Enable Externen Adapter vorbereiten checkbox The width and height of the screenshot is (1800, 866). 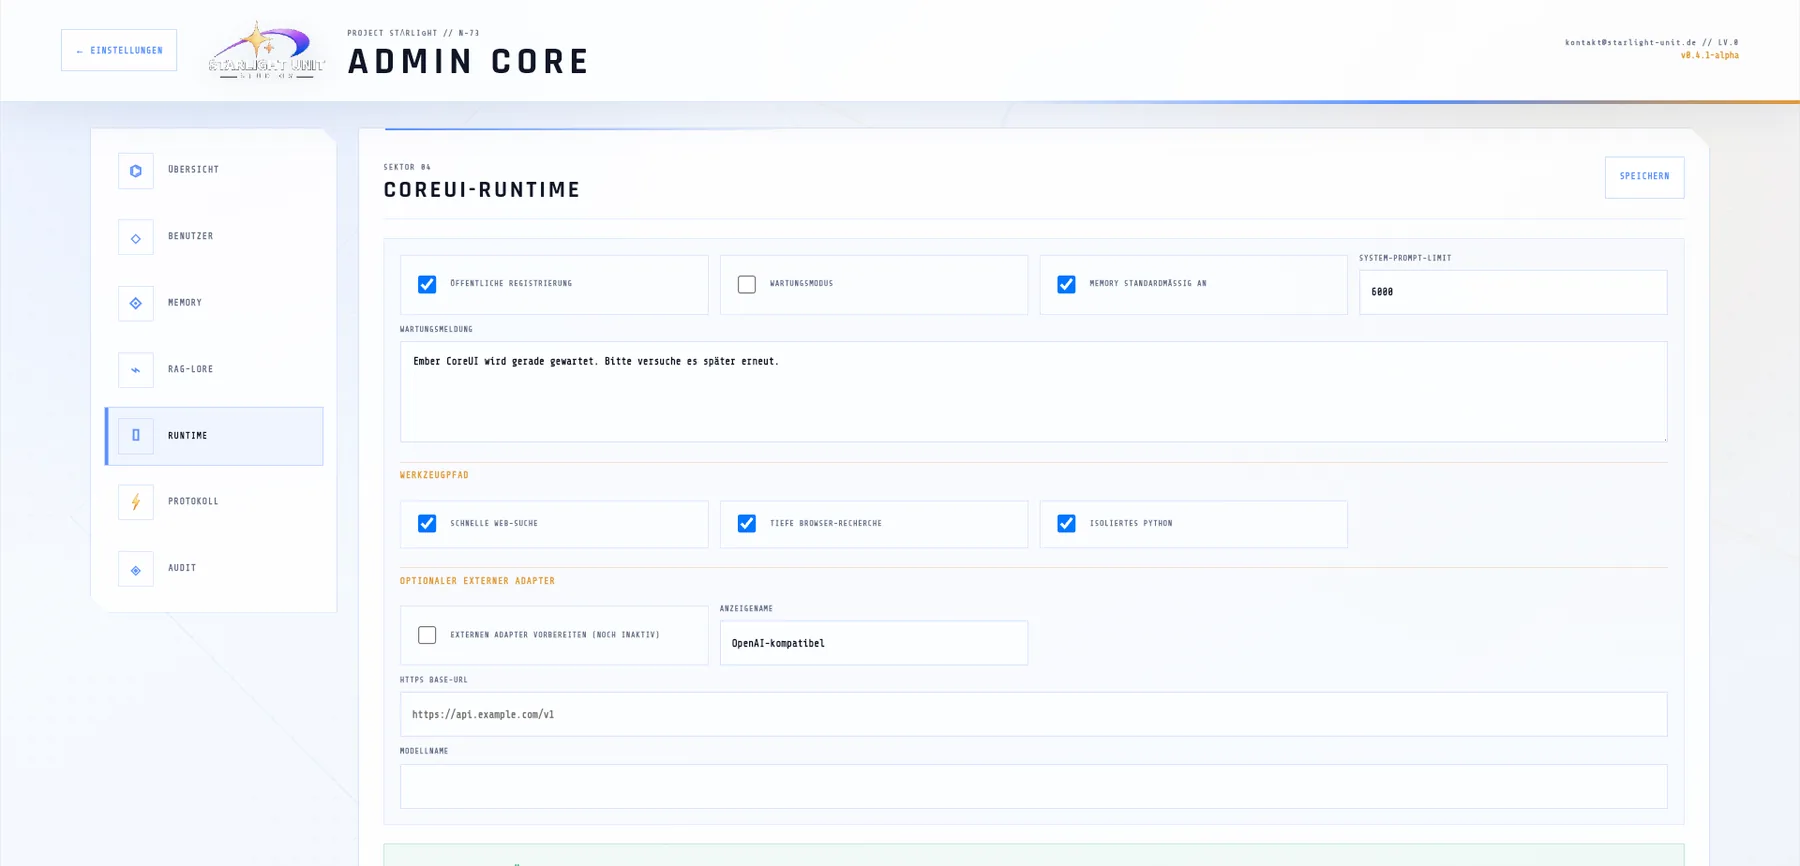(x=427, y=635)
